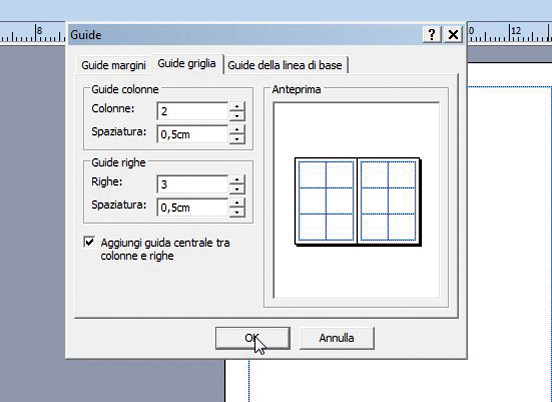Click the column Spaziatura text field
552x402 pixels.
(x=193, y=134)
